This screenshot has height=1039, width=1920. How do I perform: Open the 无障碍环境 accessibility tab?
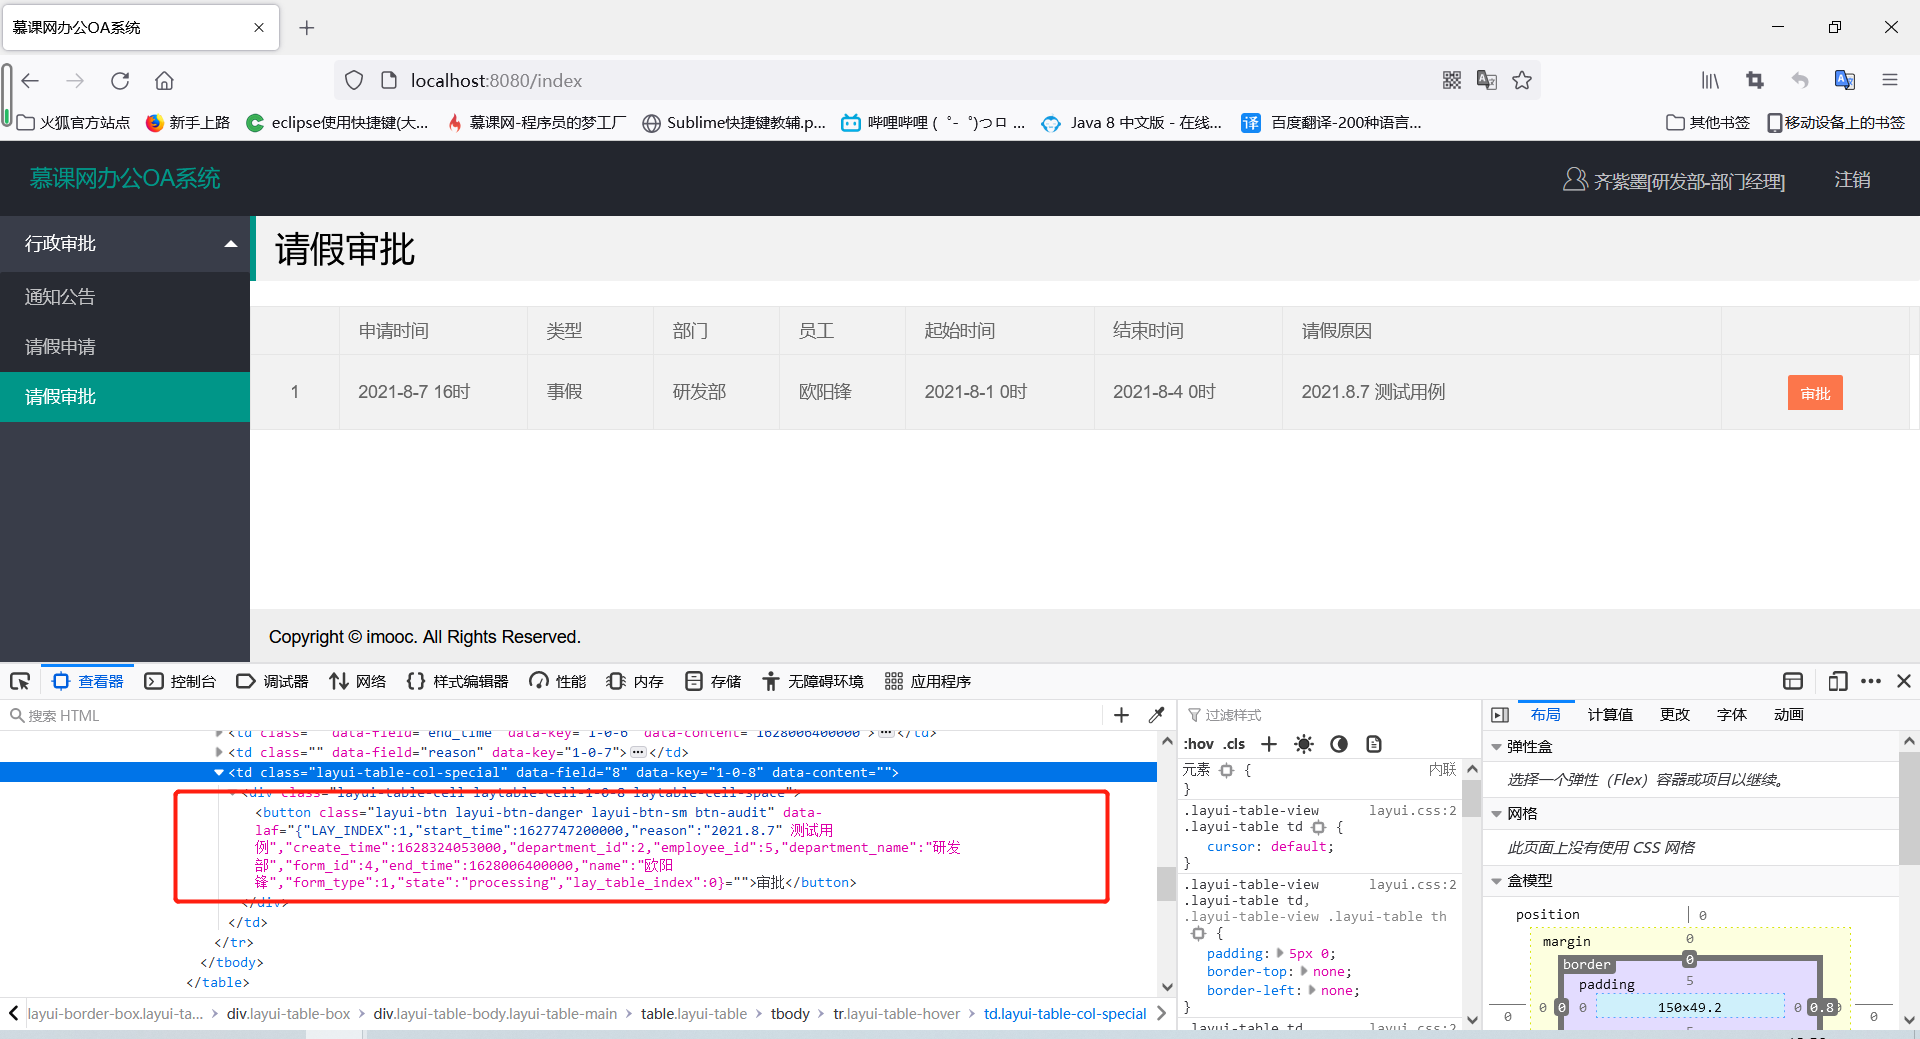[812, 681]
